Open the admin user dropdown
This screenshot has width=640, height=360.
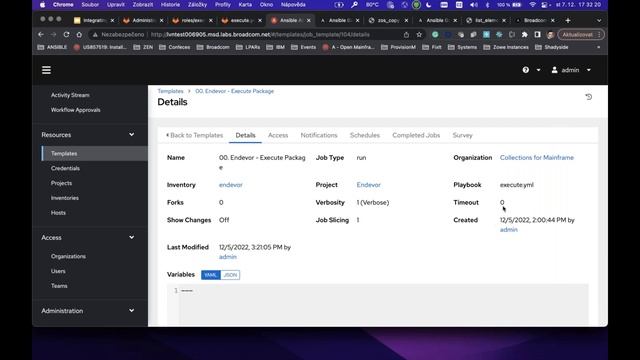click(571, 70)
